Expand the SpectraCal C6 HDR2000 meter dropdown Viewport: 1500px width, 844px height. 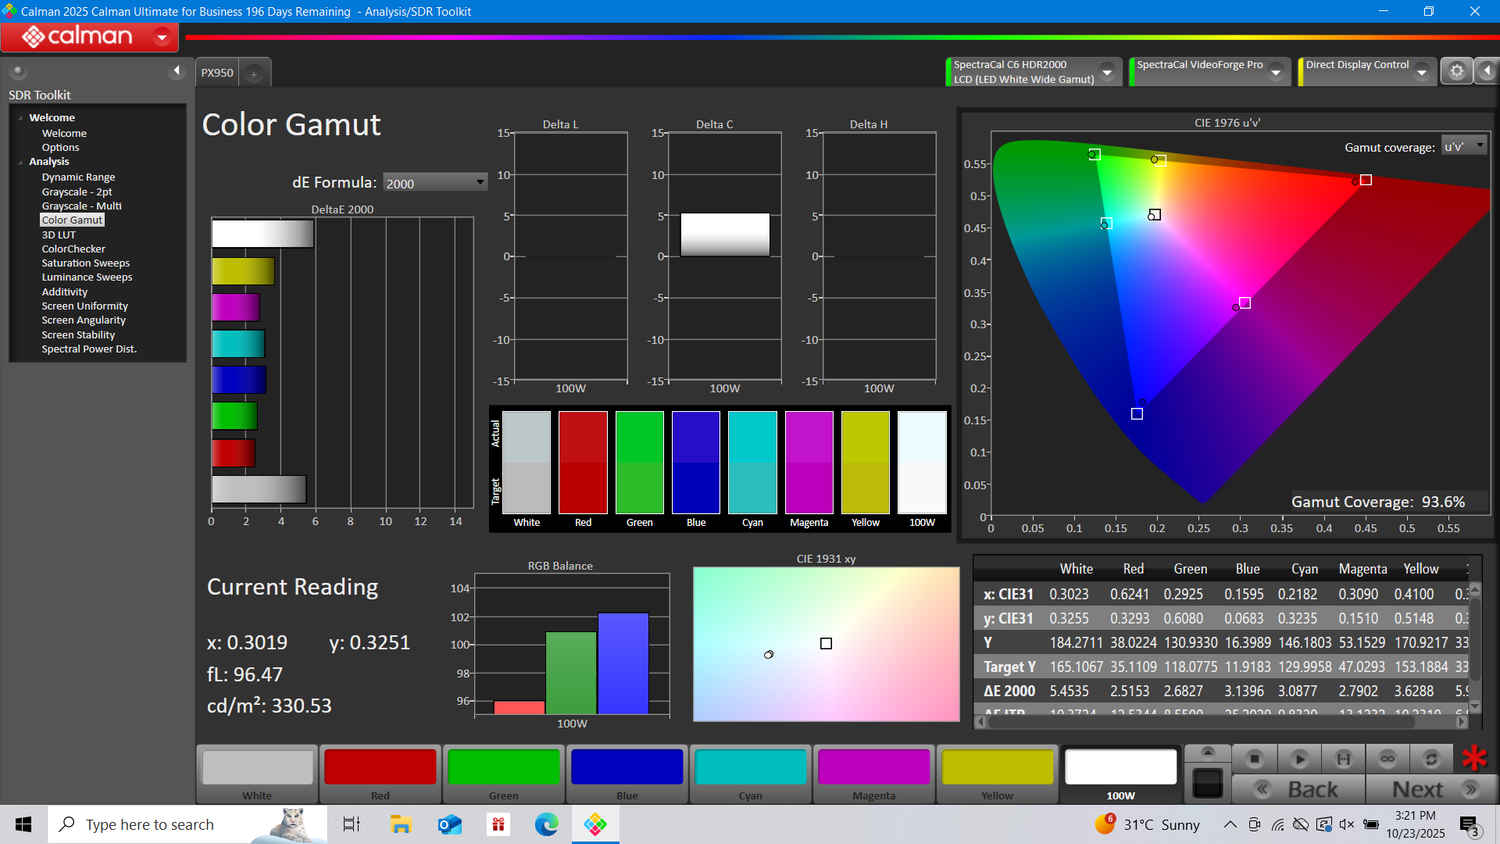click(x=1107, y=72)
